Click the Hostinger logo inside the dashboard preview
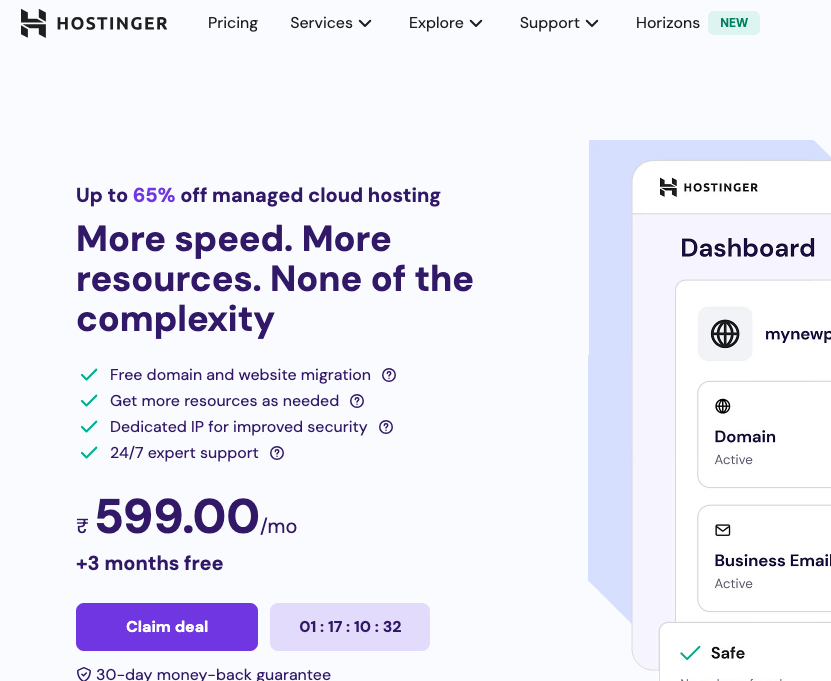 (x=709, y=187)
